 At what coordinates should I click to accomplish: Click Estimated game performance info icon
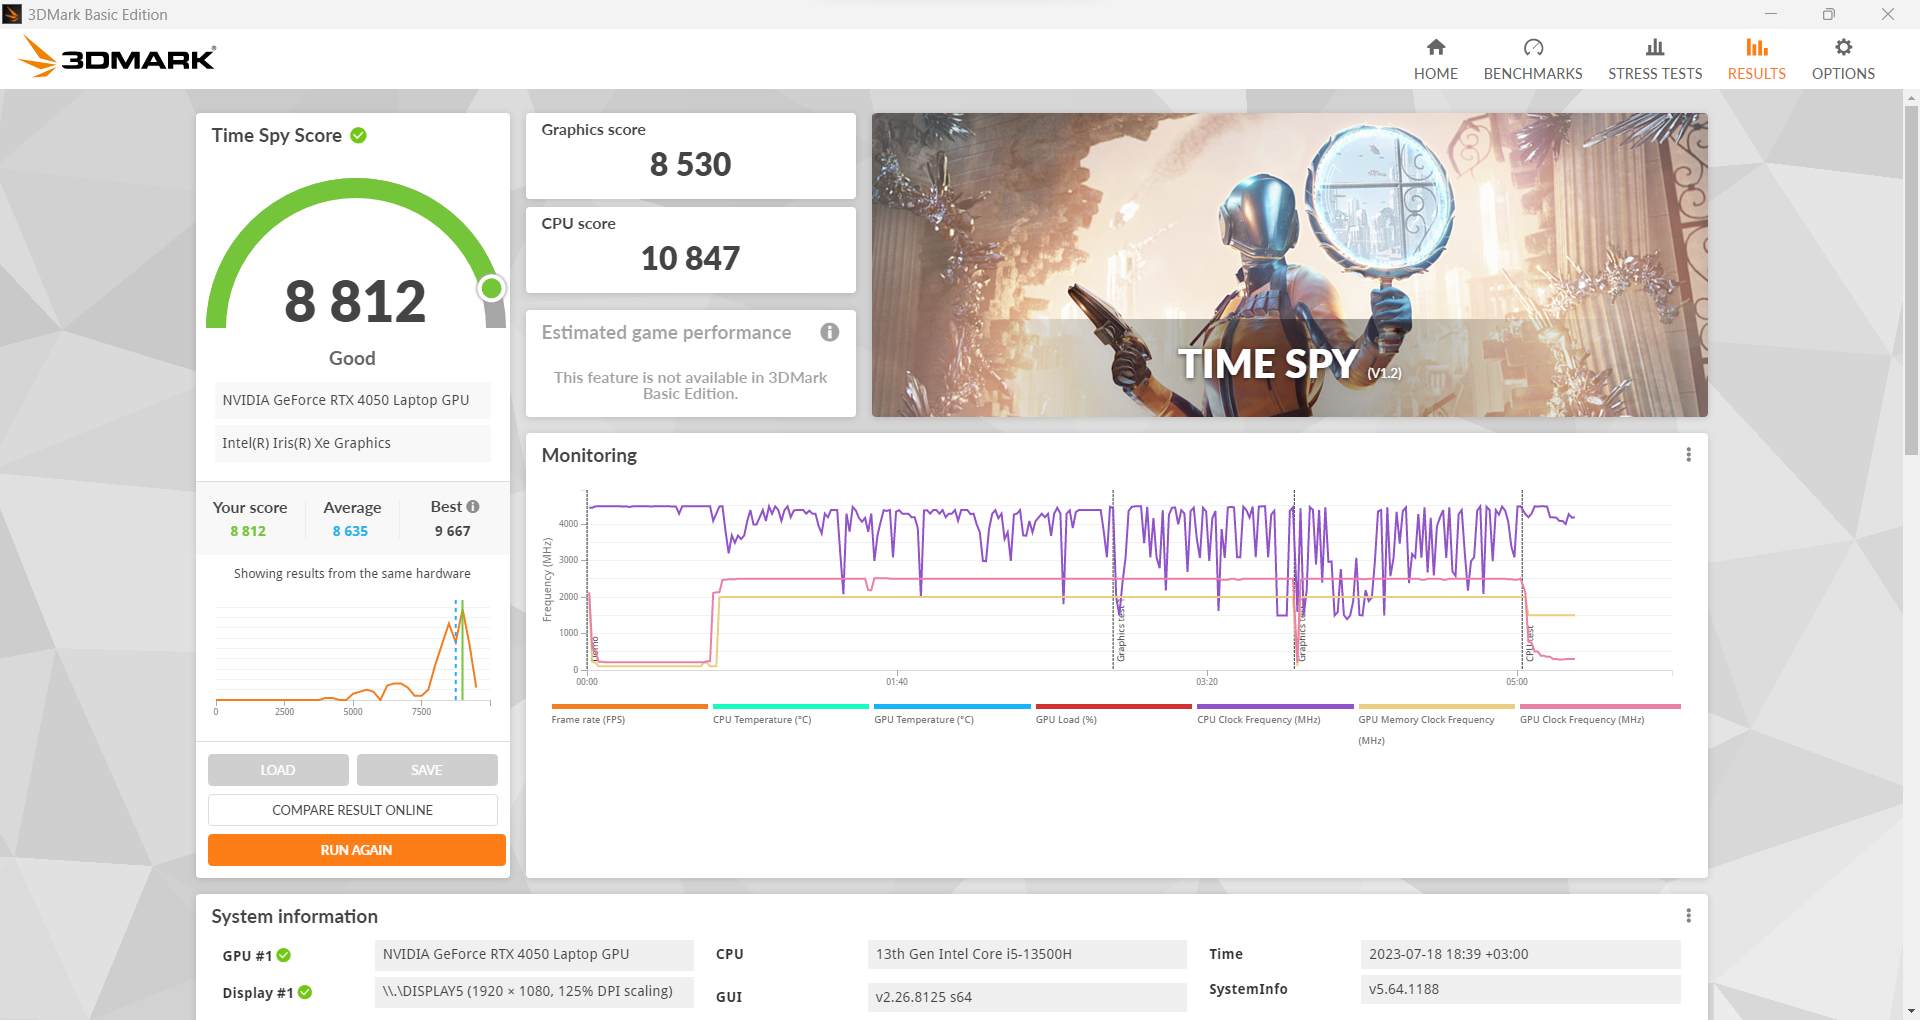pos(829,333)
